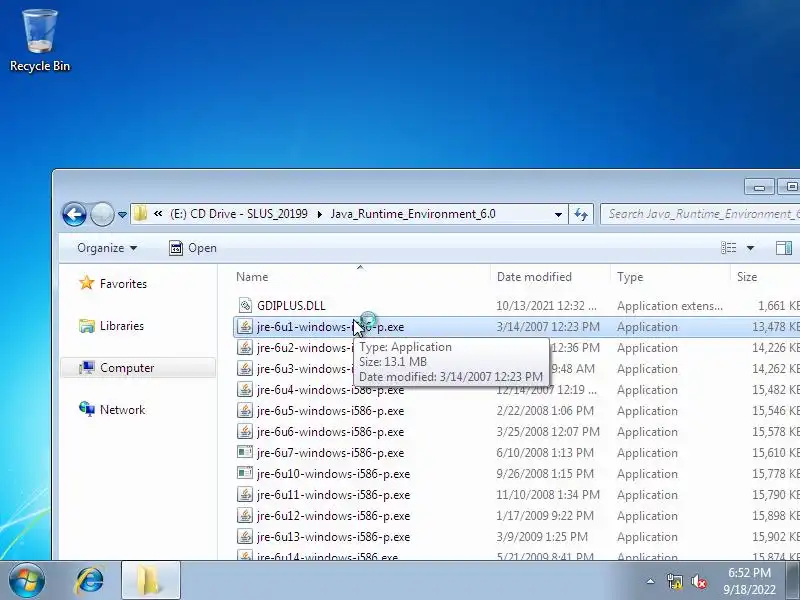Launch Internet Explorer from the taskbar
Image resolution: width=800 pixels, height=600 pixels.
(x=90, y=581)
